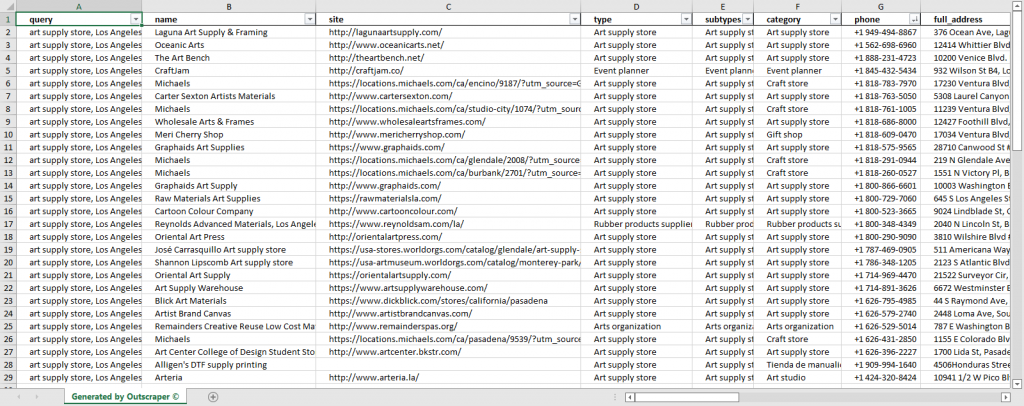Open the query column filter dropdown
The height and width of the screenshot is (406, 1024).
tap(136, 19)
